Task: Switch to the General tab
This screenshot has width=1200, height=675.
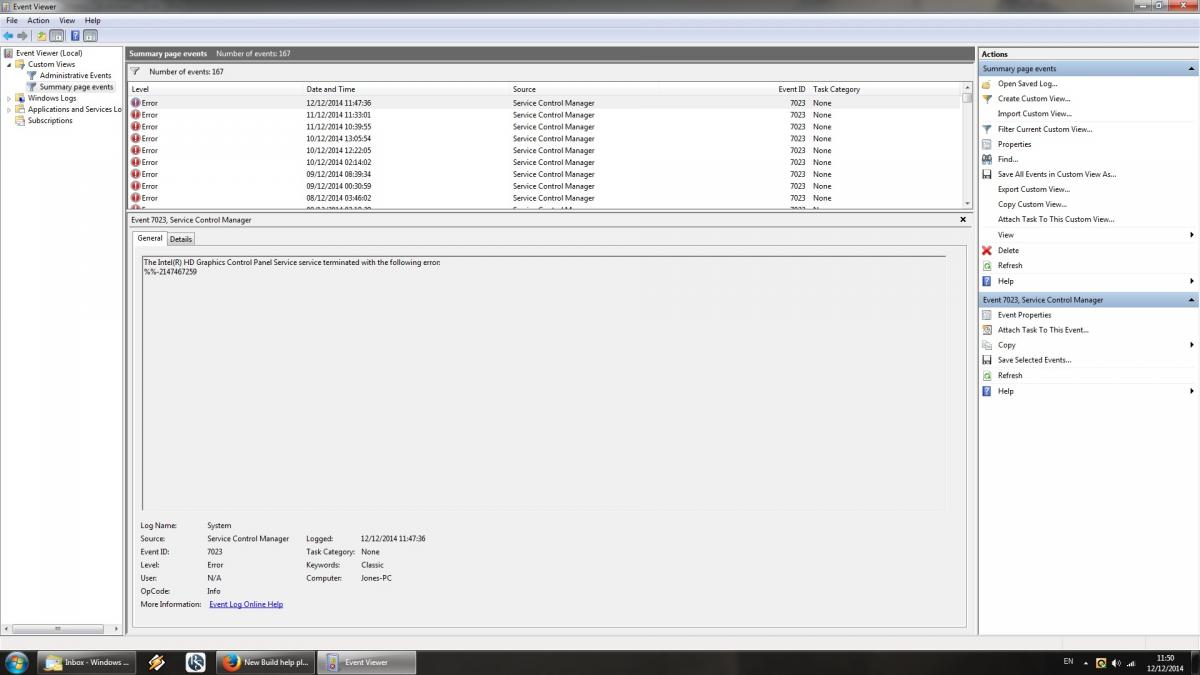Action: [x=150, y=238]
